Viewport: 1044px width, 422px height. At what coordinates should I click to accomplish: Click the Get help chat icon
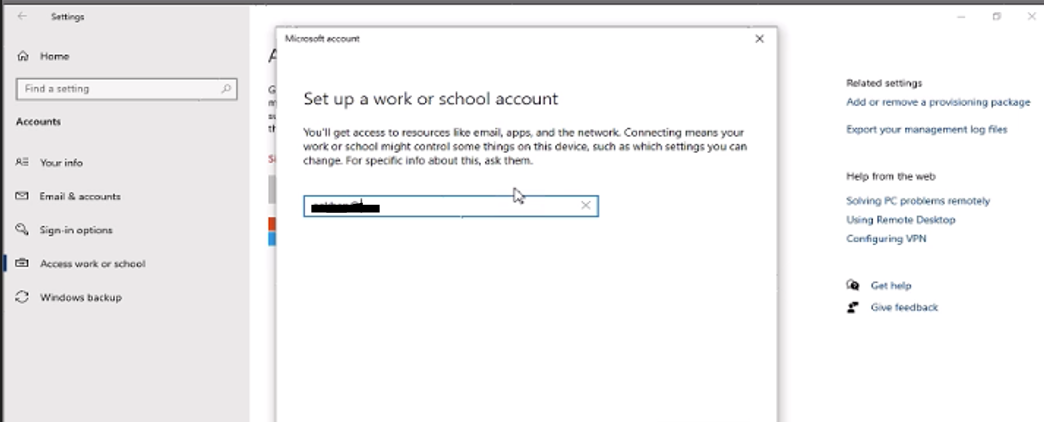[853, 285]
